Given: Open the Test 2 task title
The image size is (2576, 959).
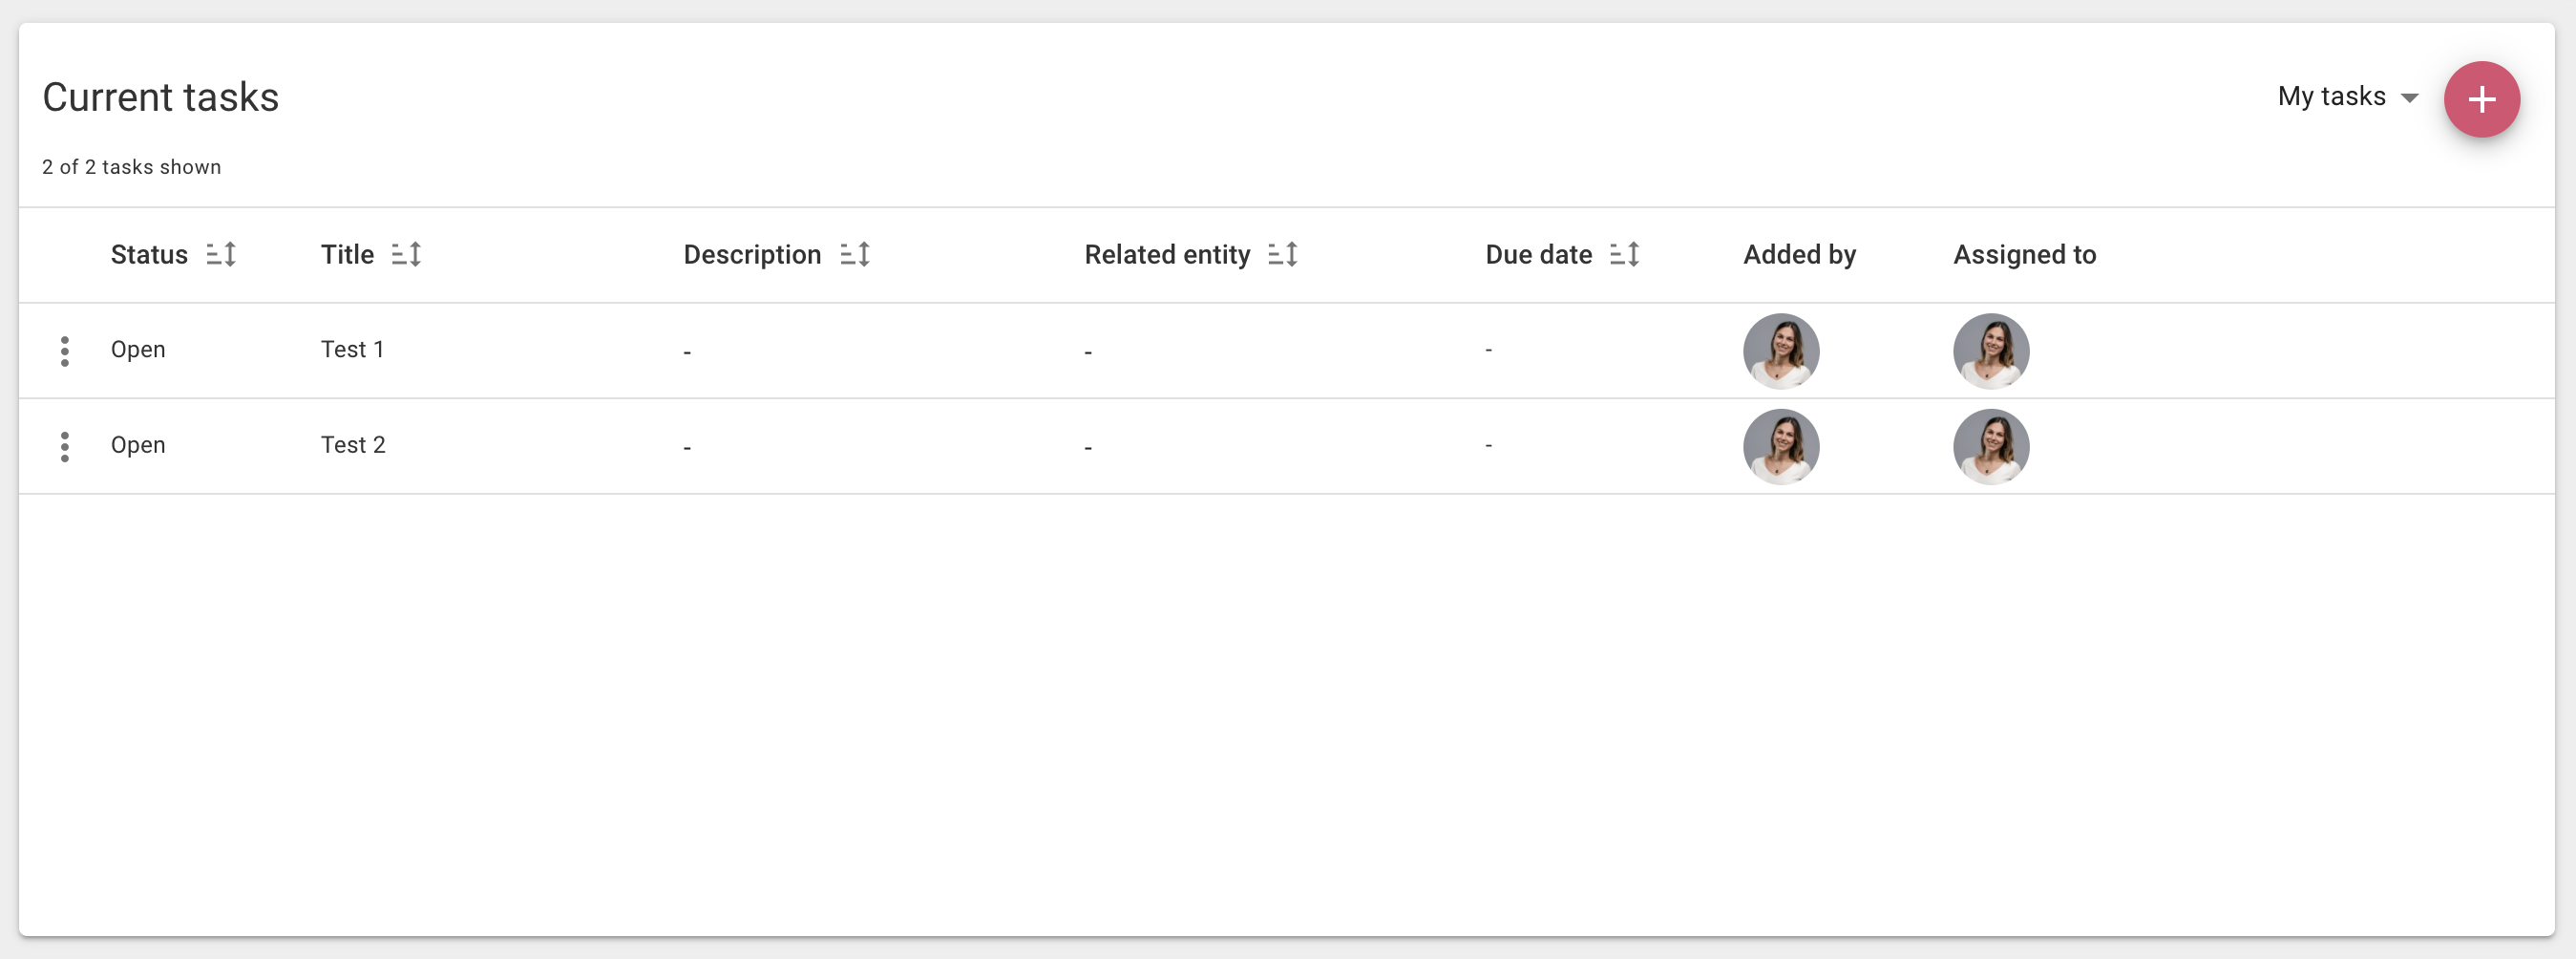Looking at the screenshot, I should click(353, 445).
